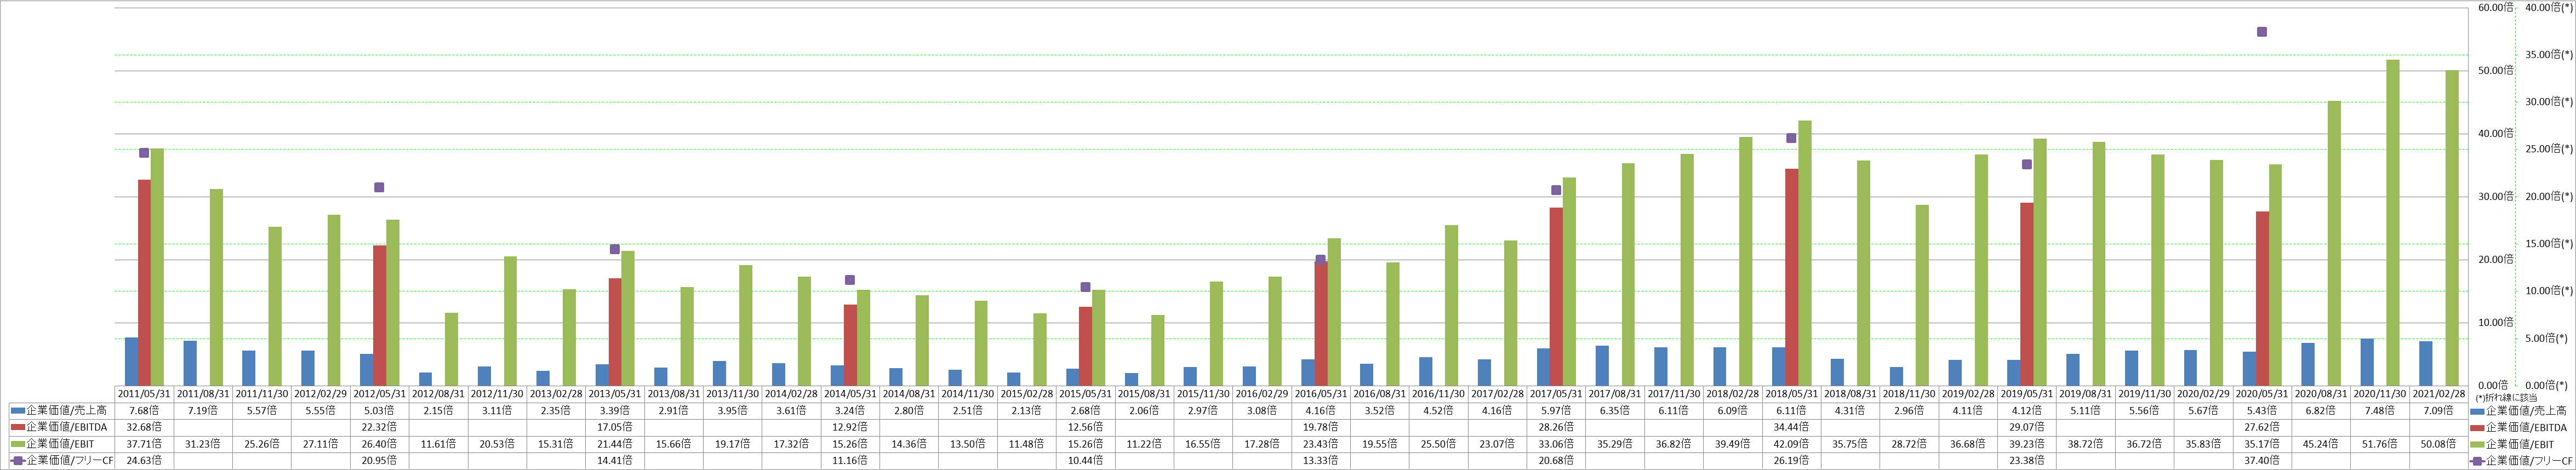2576x470 pixels.
Task: Click the red EBITDA bar for 2018/05/31
Action: pyautogui.click(x=1791, y=277)
